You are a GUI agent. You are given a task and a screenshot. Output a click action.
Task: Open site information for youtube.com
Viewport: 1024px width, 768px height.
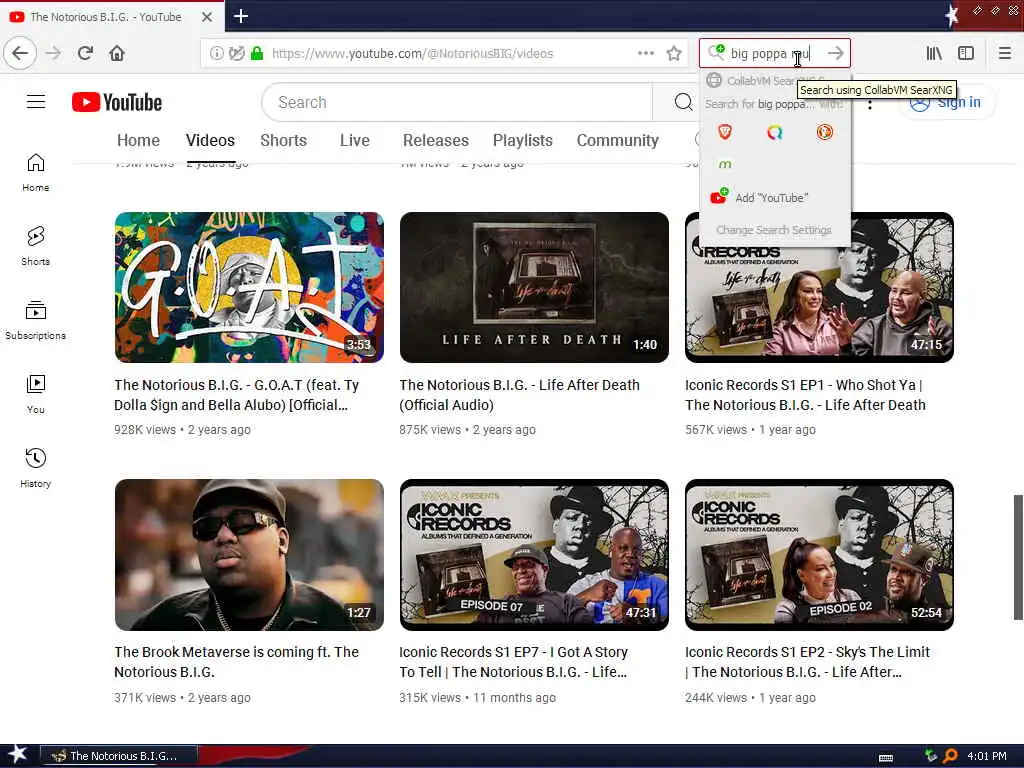[216, 54]
